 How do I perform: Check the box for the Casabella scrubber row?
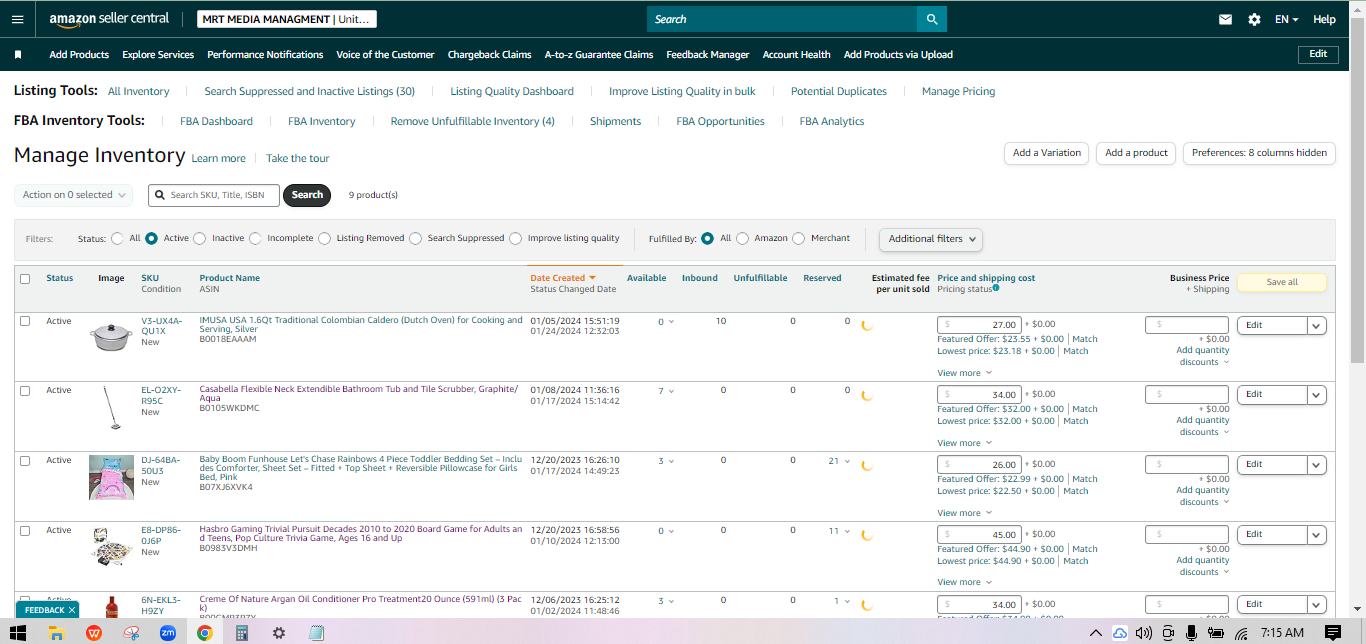pyautogui.click(x=25, y=391)
